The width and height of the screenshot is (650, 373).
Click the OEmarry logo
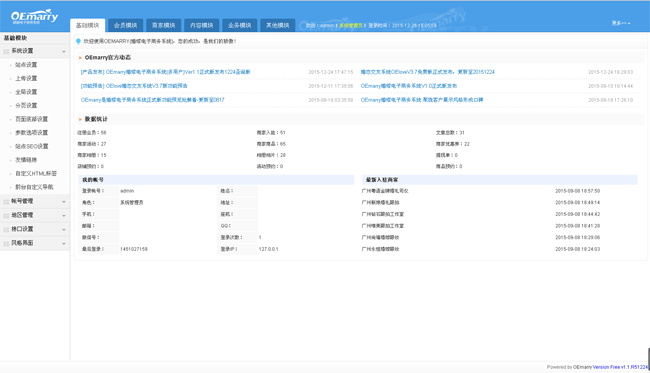click(x=34, y=17)
